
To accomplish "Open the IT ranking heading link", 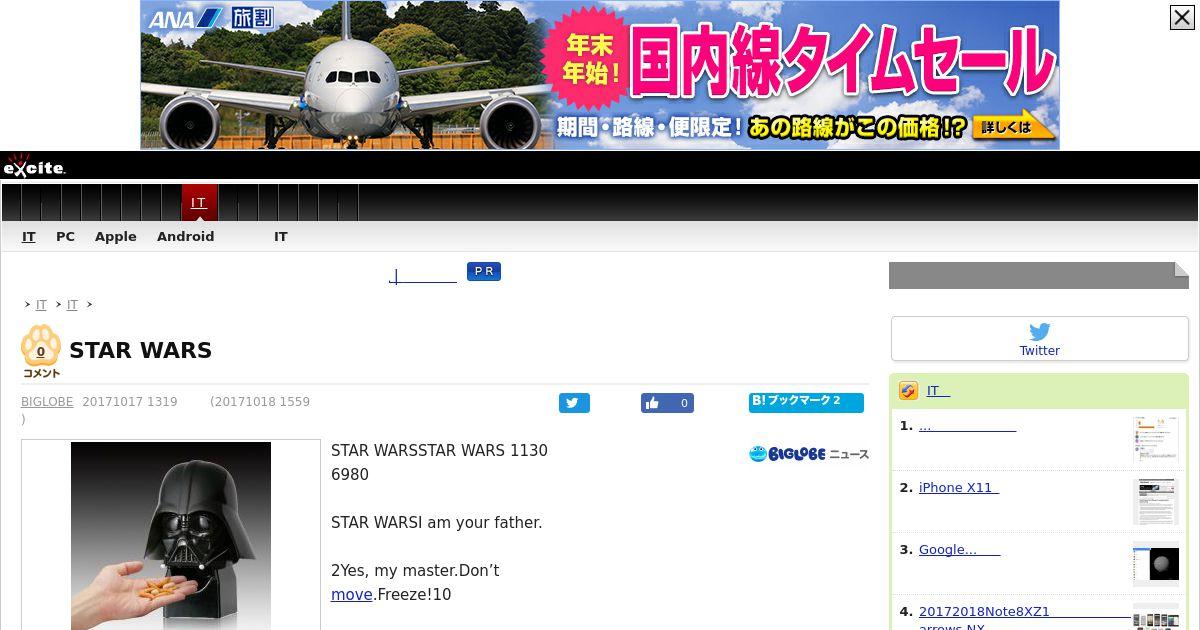I will point(938,391).
